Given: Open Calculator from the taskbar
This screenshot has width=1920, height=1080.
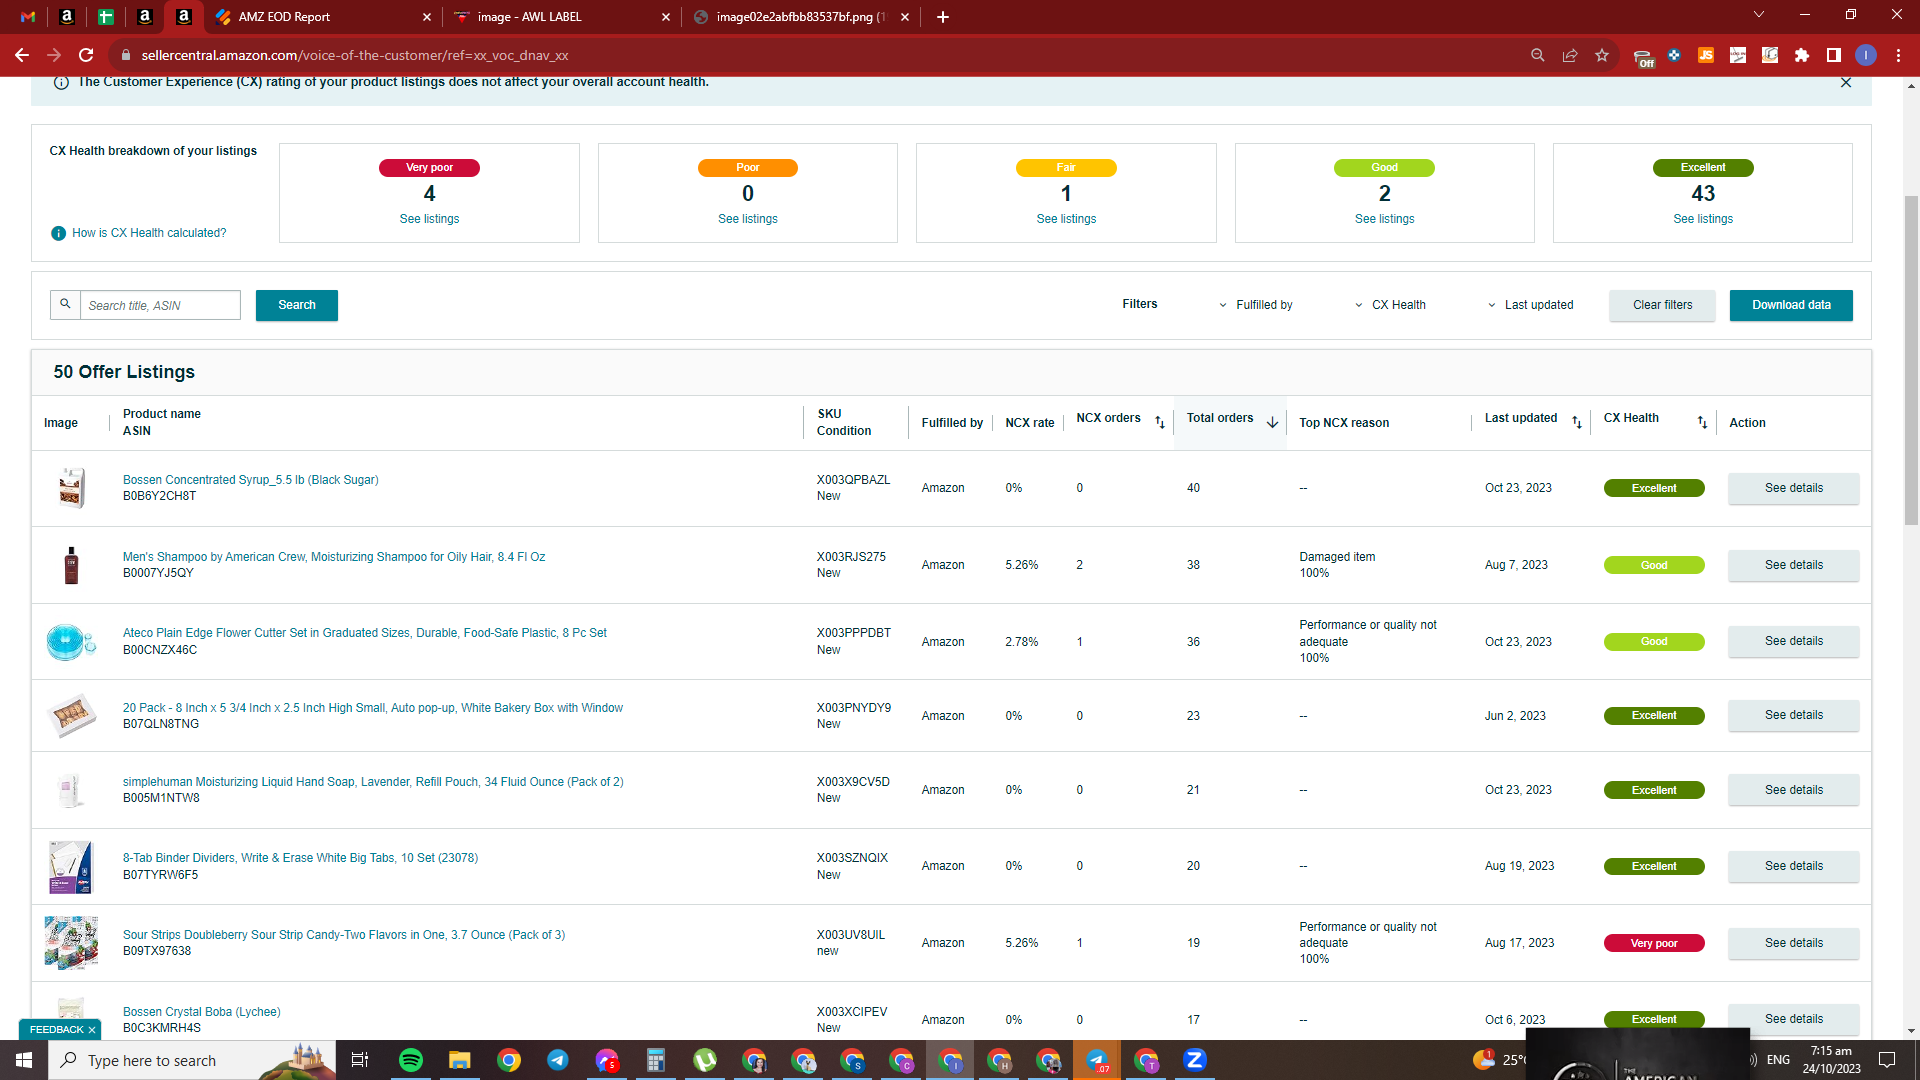Looking at the screenshot, I should point(656,1060).
